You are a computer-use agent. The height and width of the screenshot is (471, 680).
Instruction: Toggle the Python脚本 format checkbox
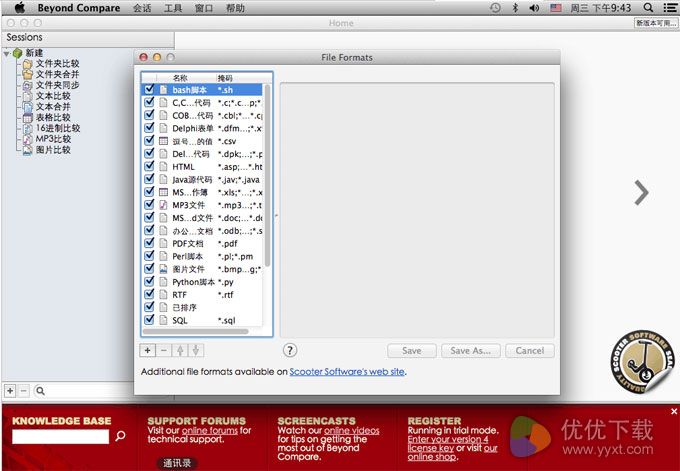(149, 281)
